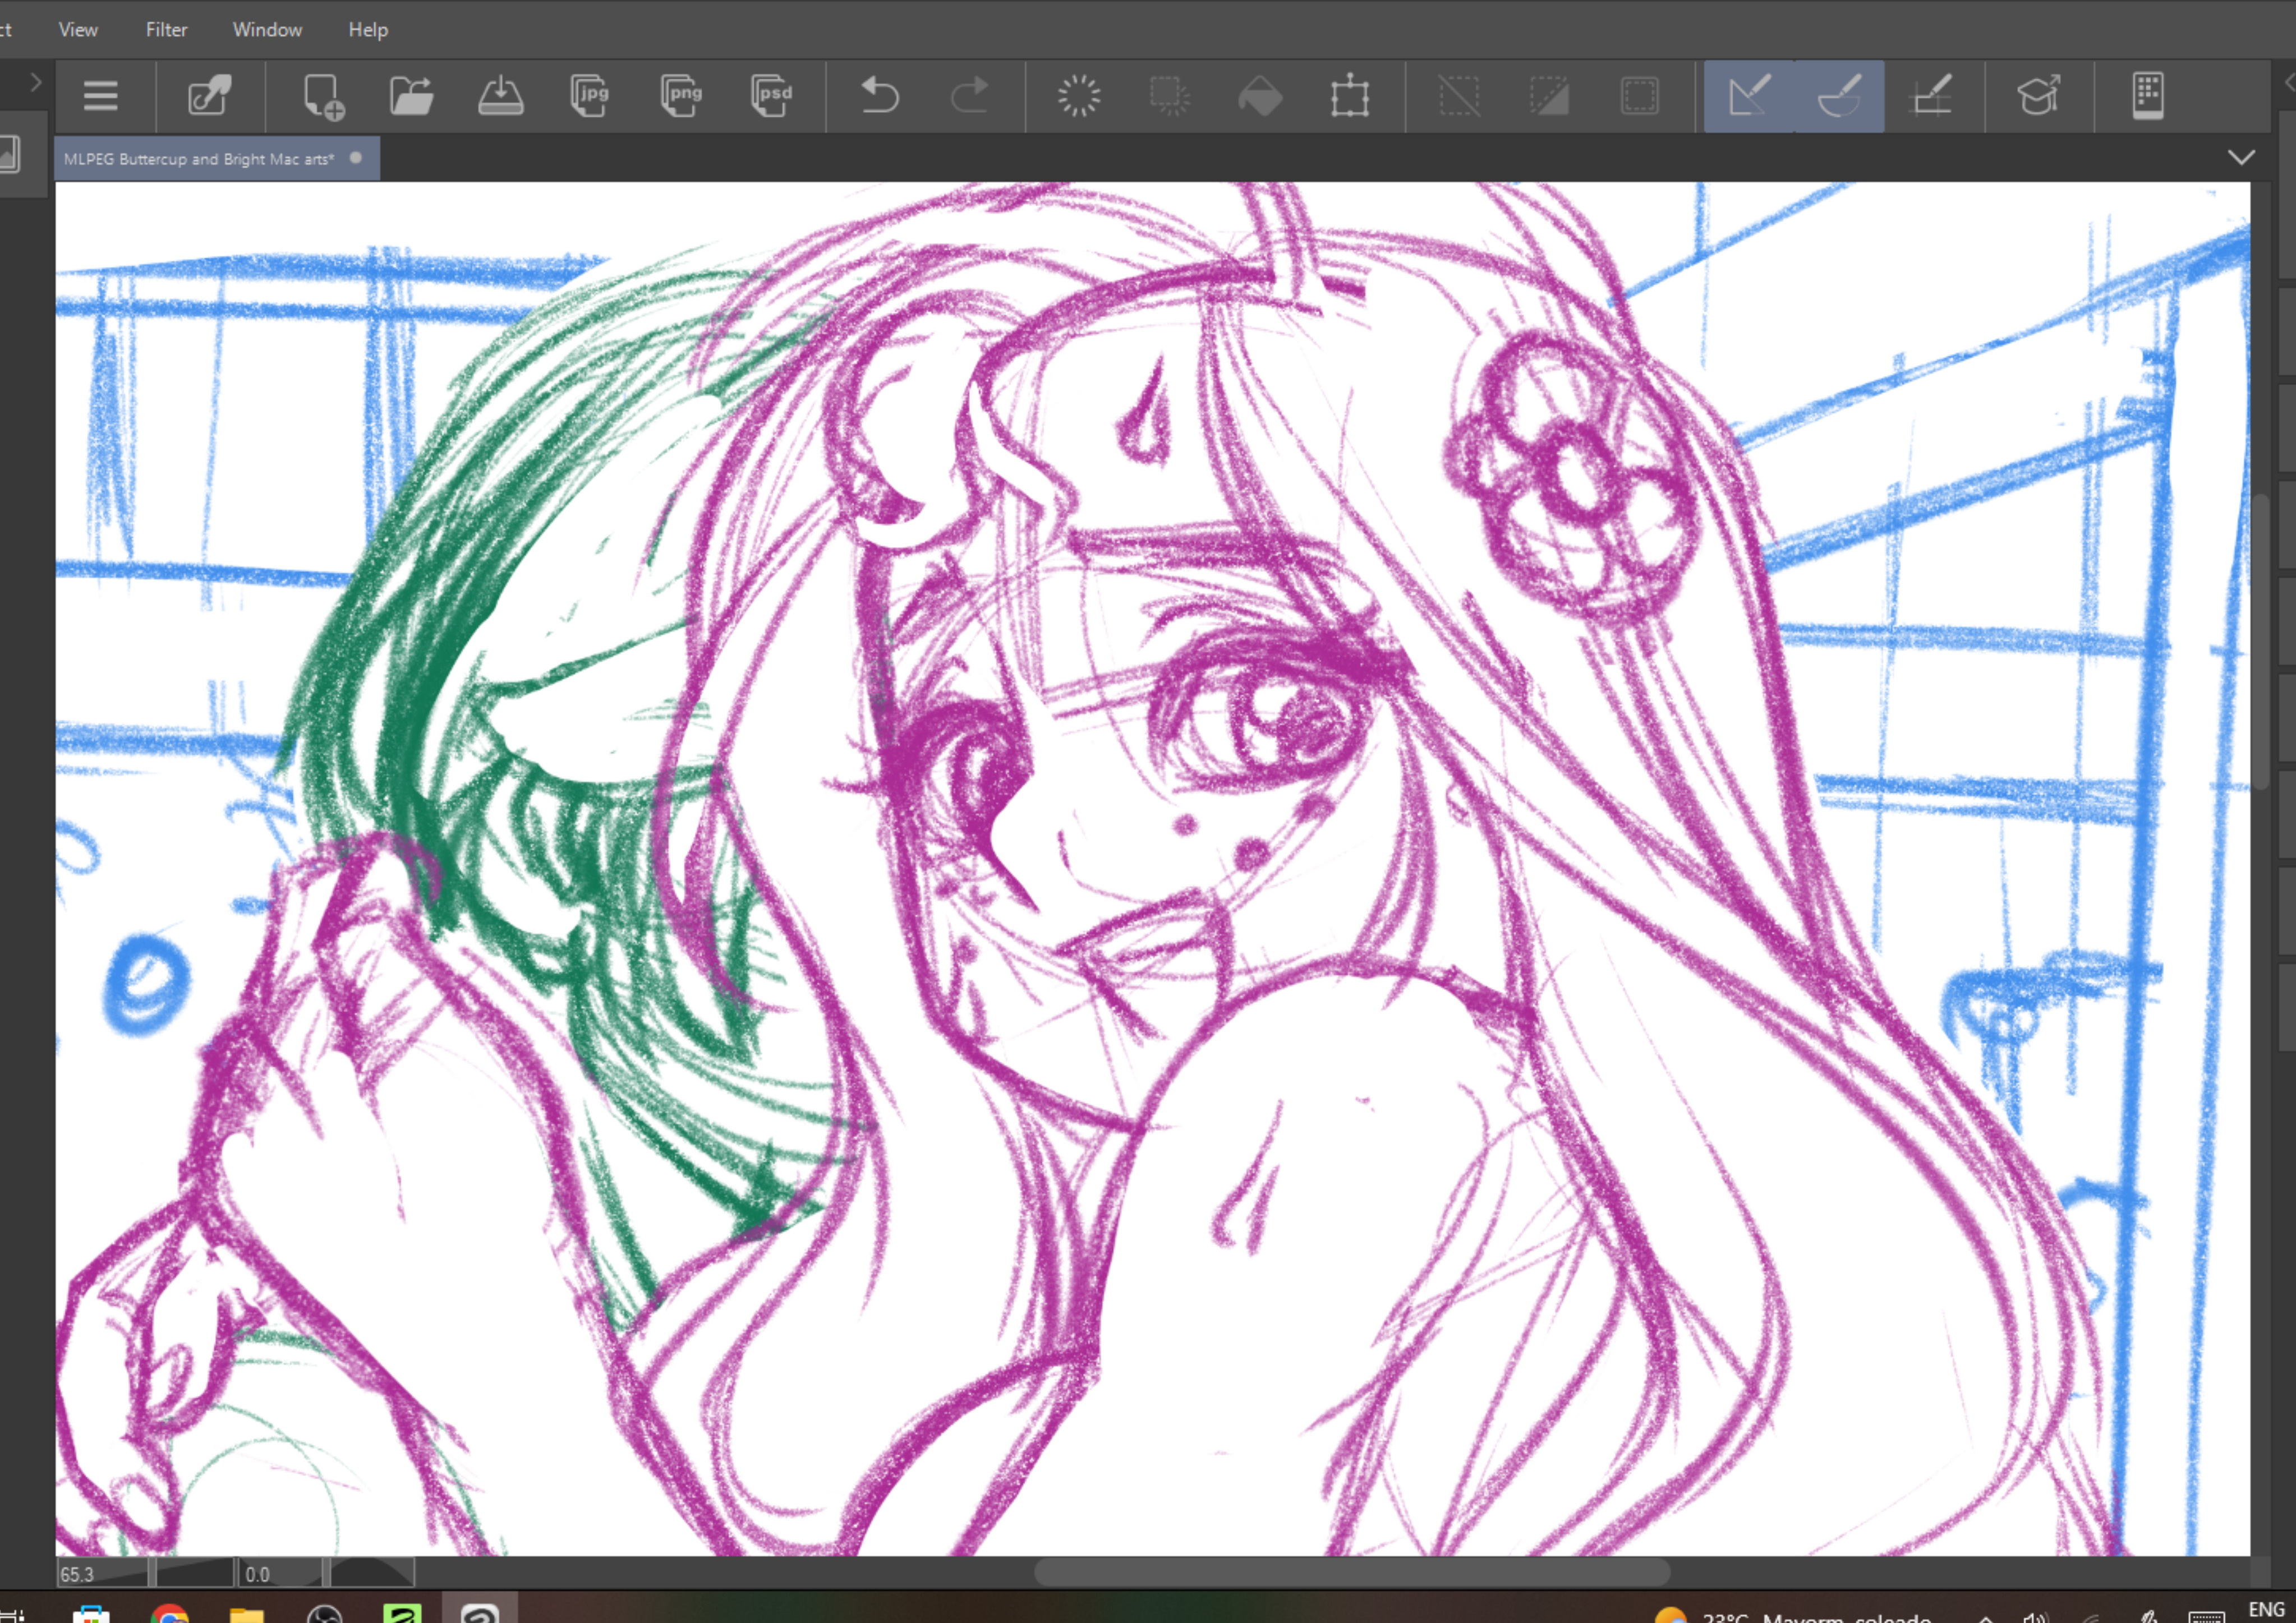2296x1623 pixels.
Task: Click Clip Studio Paint taskbar icon
Action: point(480,1610)
